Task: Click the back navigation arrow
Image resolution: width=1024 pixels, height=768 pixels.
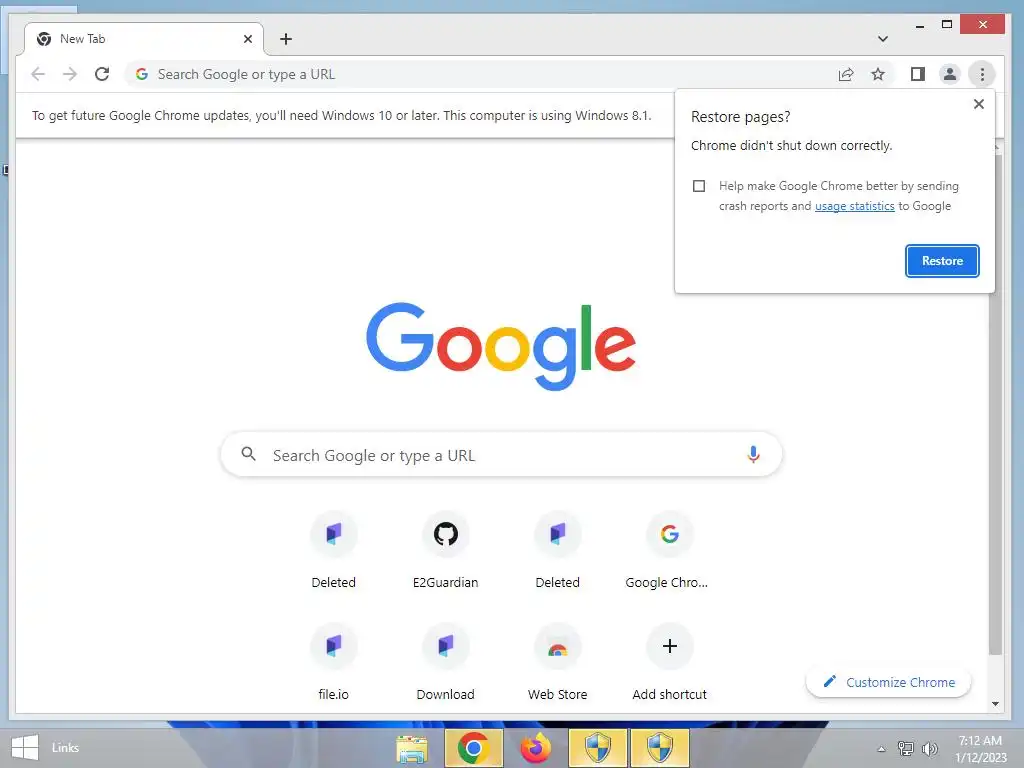Action: [39, 74]
